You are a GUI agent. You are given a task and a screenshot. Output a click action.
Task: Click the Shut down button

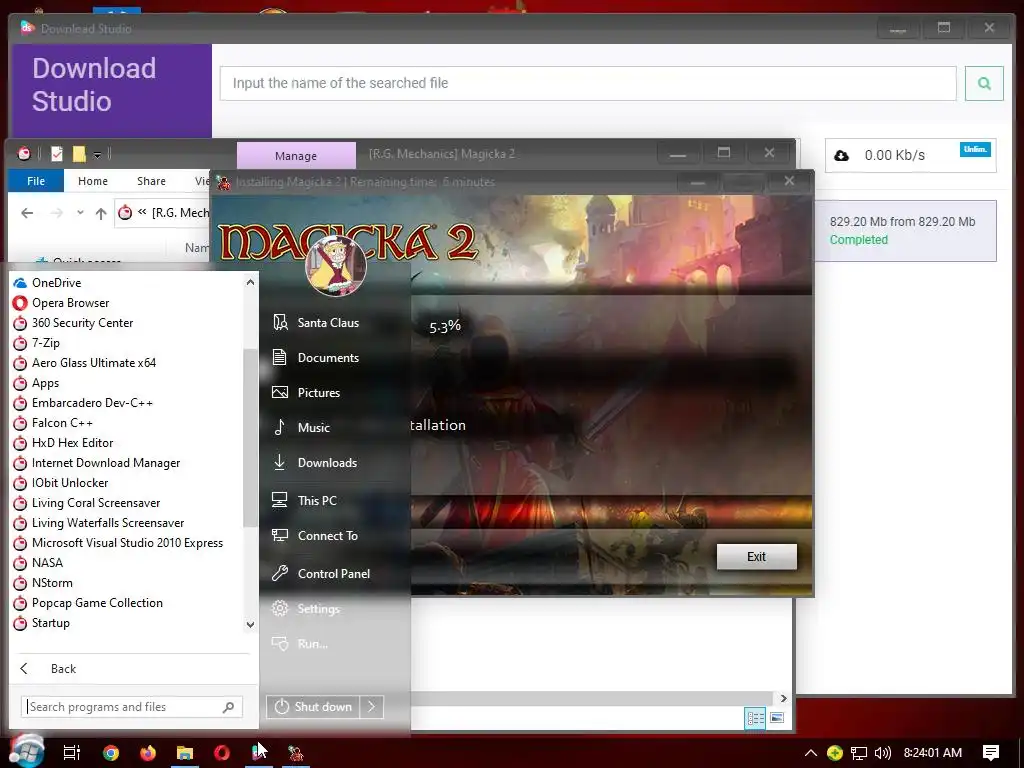[x=313, y=707]
